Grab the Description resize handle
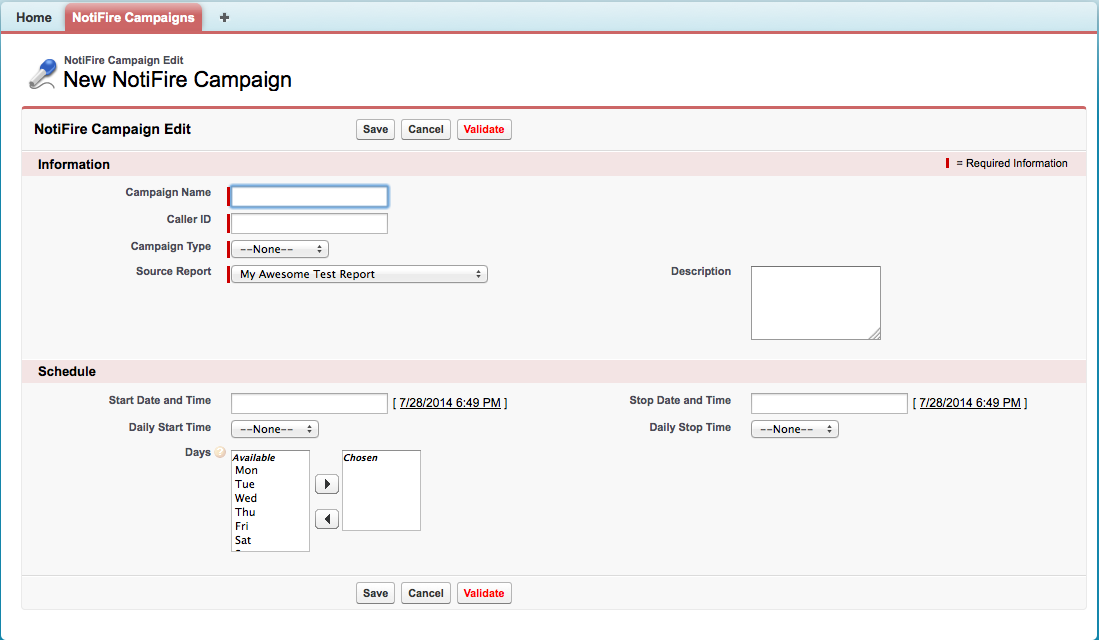 tap(875, 334)
